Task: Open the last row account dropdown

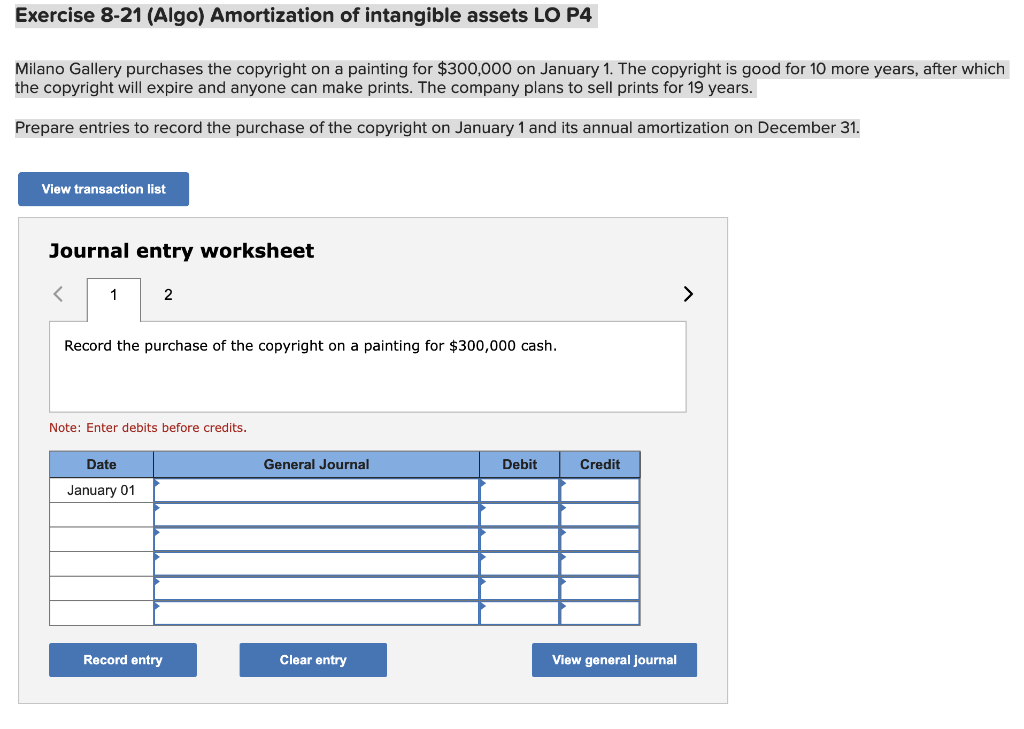Action: 158,611
